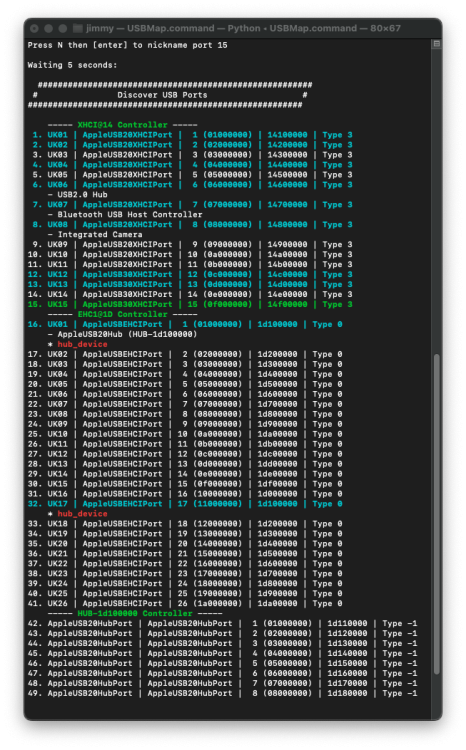Click the 'Waiting 5 seconds:' line
The image size is (466, 750).
coord(72,65)
